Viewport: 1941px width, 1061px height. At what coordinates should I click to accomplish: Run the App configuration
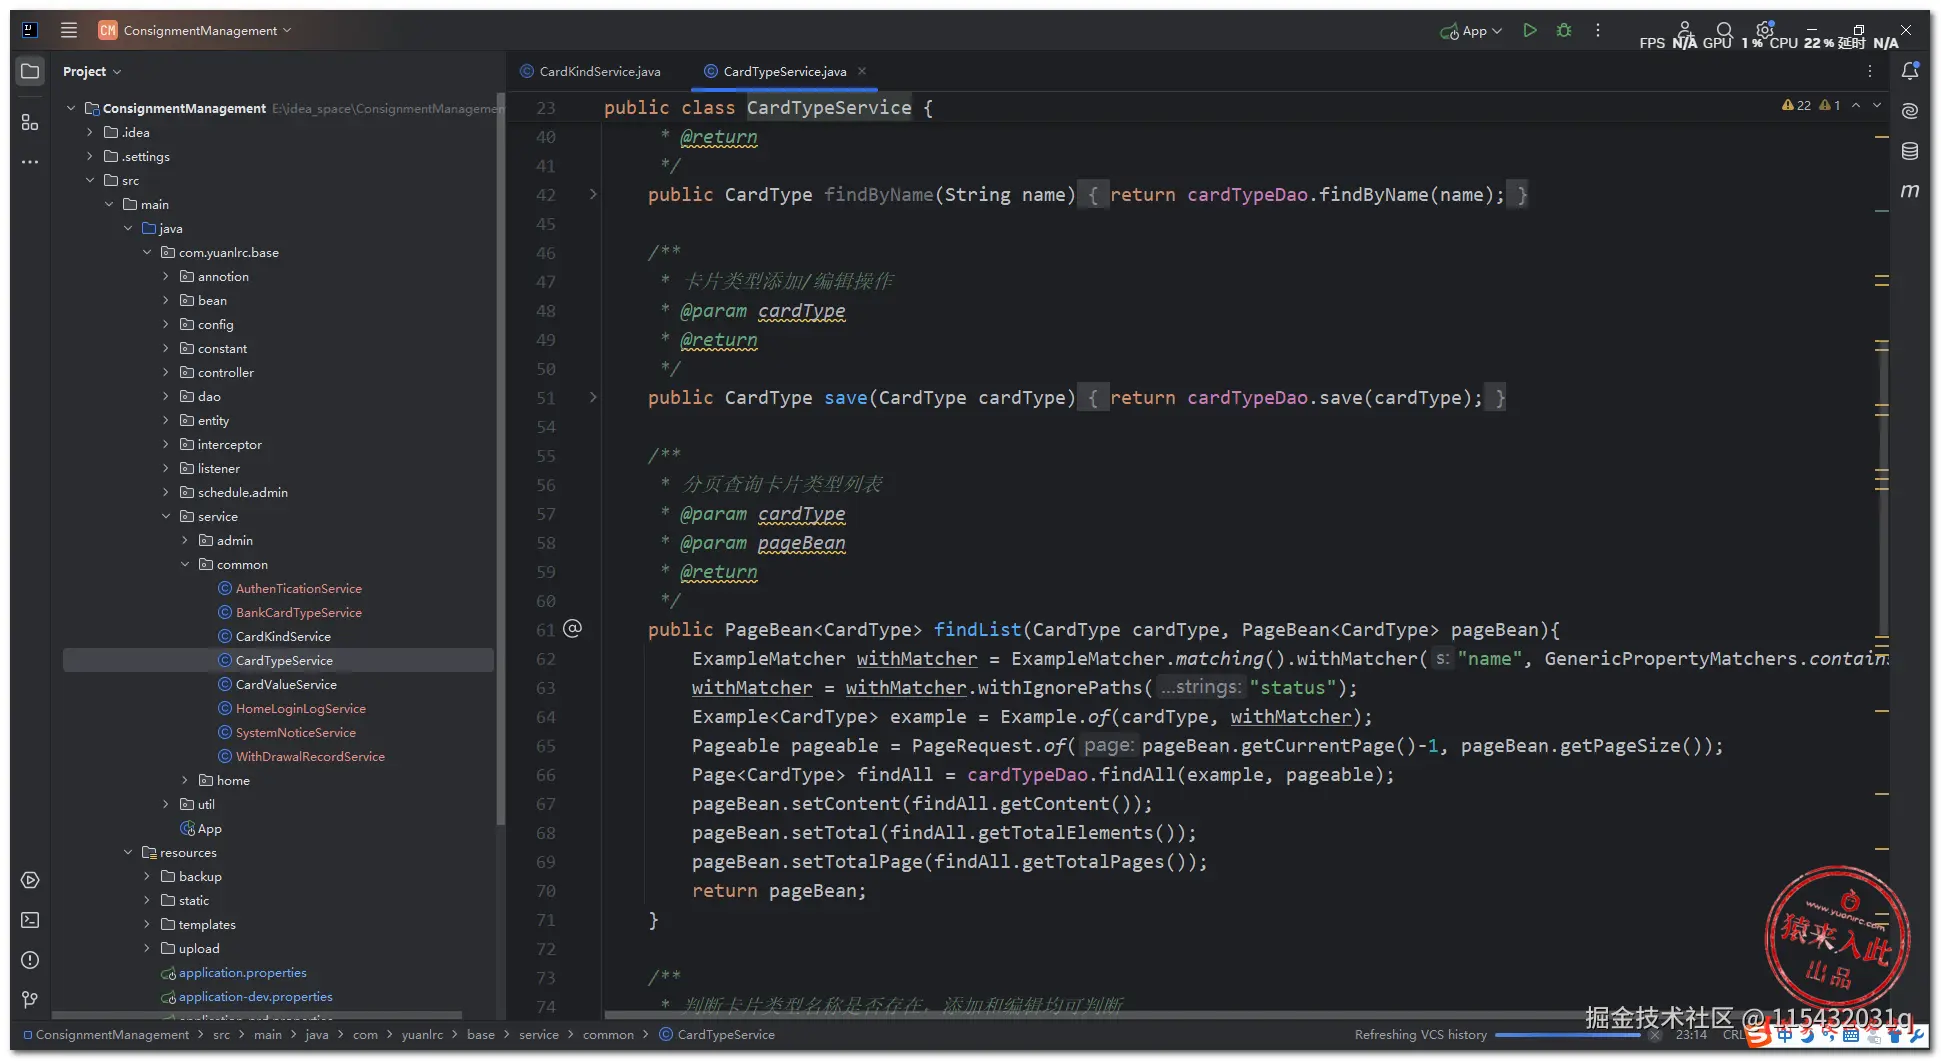point(1529,30)
